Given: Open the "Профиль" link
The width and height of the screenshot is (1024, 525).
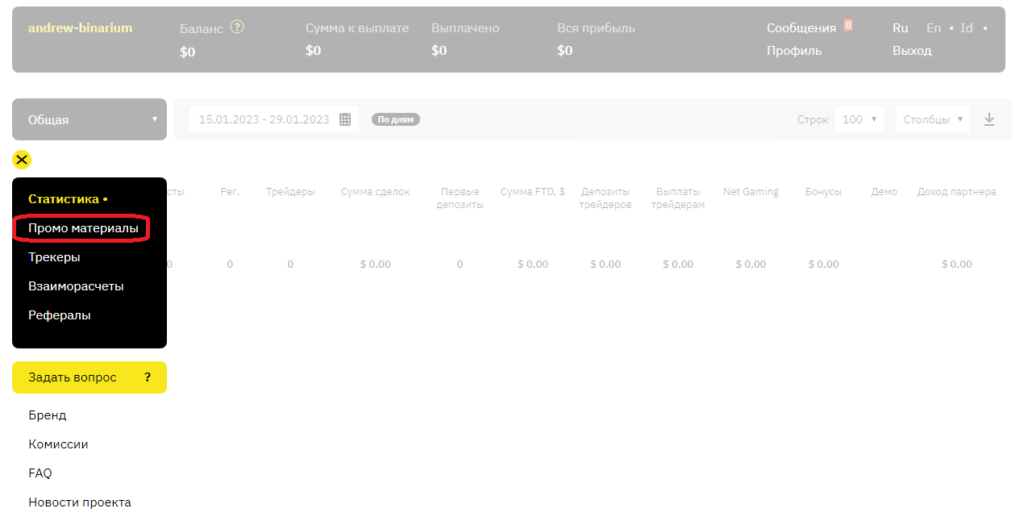Looking at the screenshot, I should pos(794,50).
